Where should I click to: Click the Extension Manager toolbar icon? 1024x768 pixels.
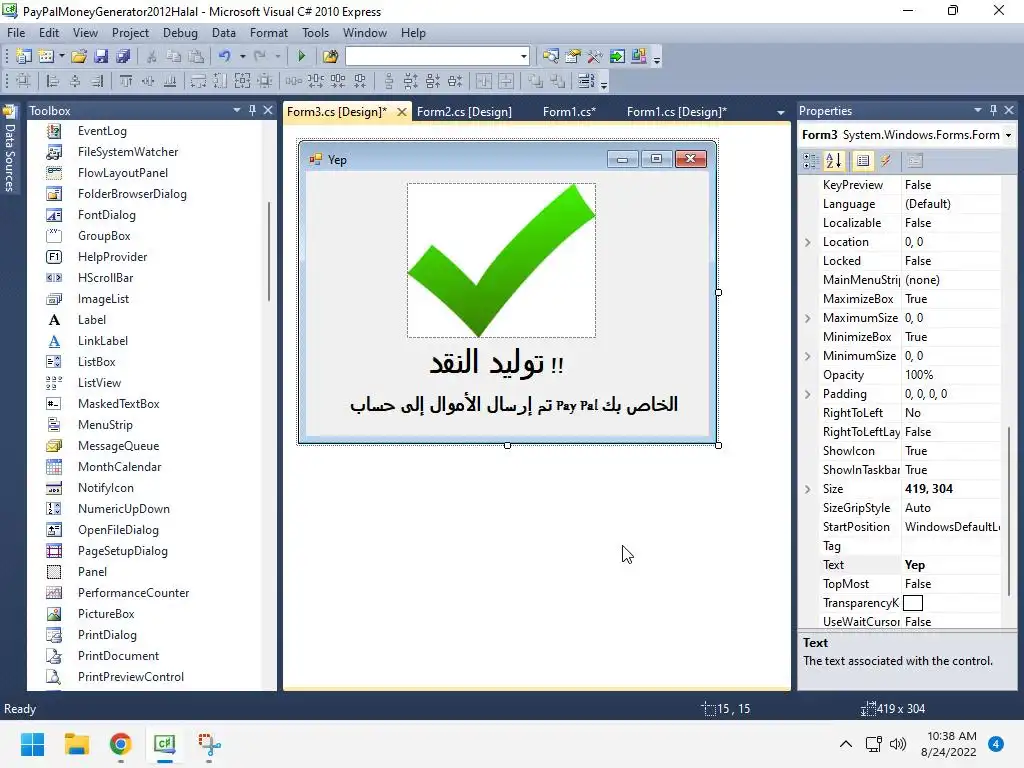pos(639,56)
